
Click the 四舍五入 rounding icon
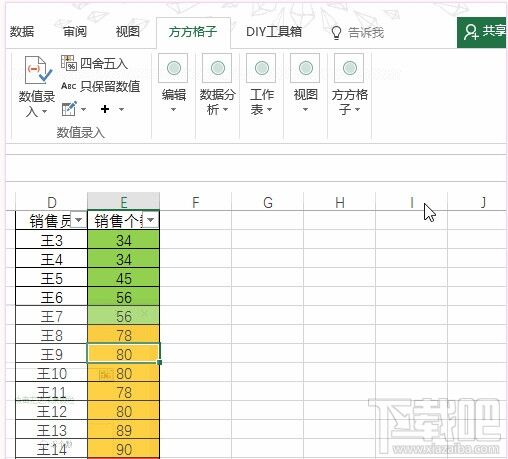pyautogui.click(x=69, y=63)
